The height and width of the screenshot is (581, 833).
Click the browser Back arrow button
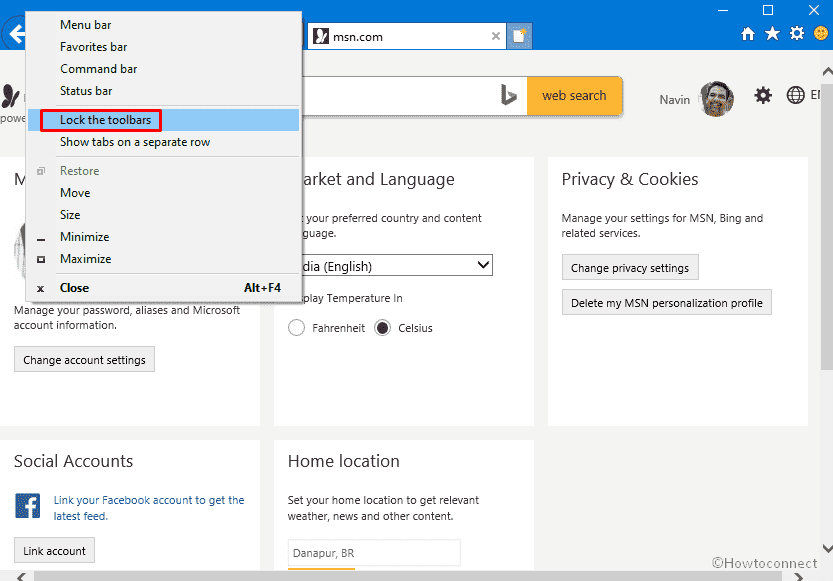pos(15,34)
